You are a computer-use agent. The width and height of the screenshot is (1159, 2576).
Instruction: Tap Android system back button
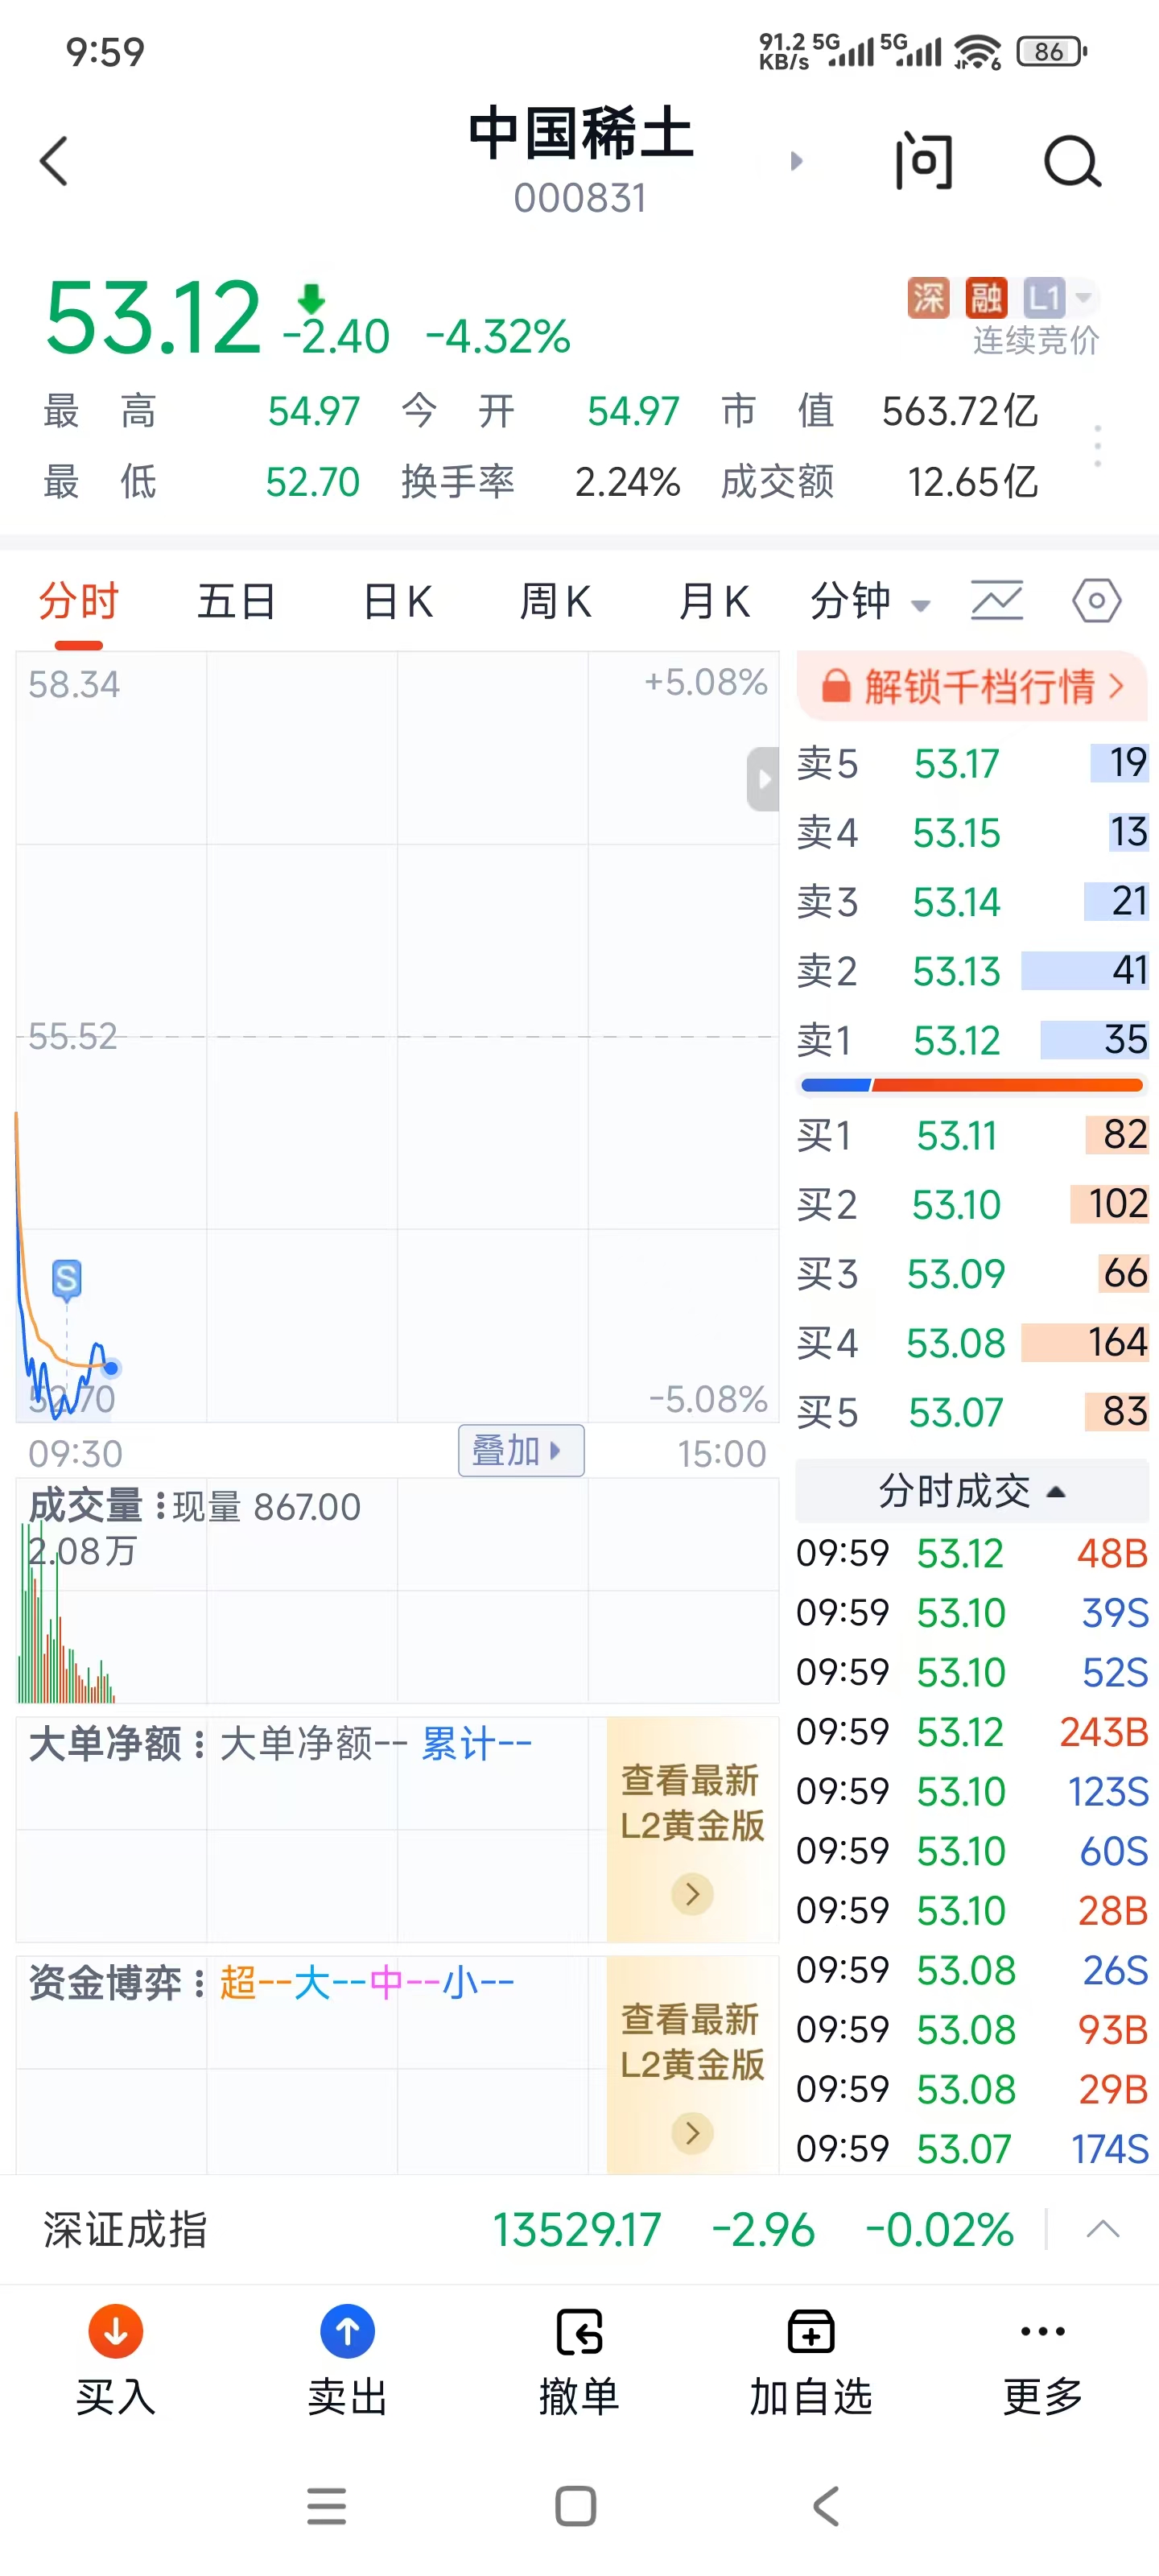[x=826, y=2506]
